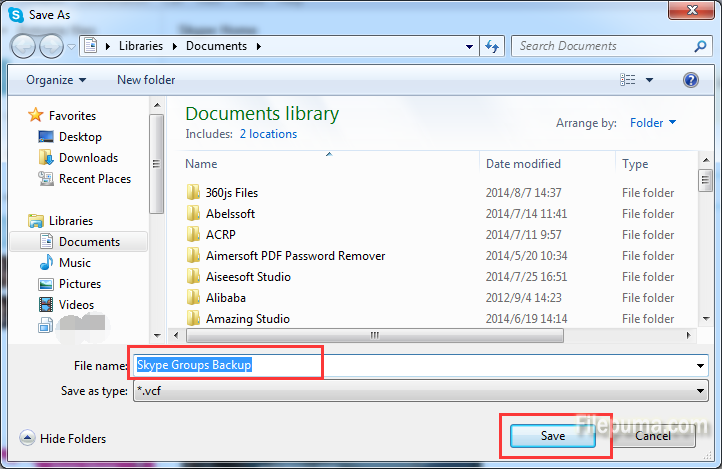722x469 pixels.
Task: Click New folder in toolbar
Action: click(146, 80)
